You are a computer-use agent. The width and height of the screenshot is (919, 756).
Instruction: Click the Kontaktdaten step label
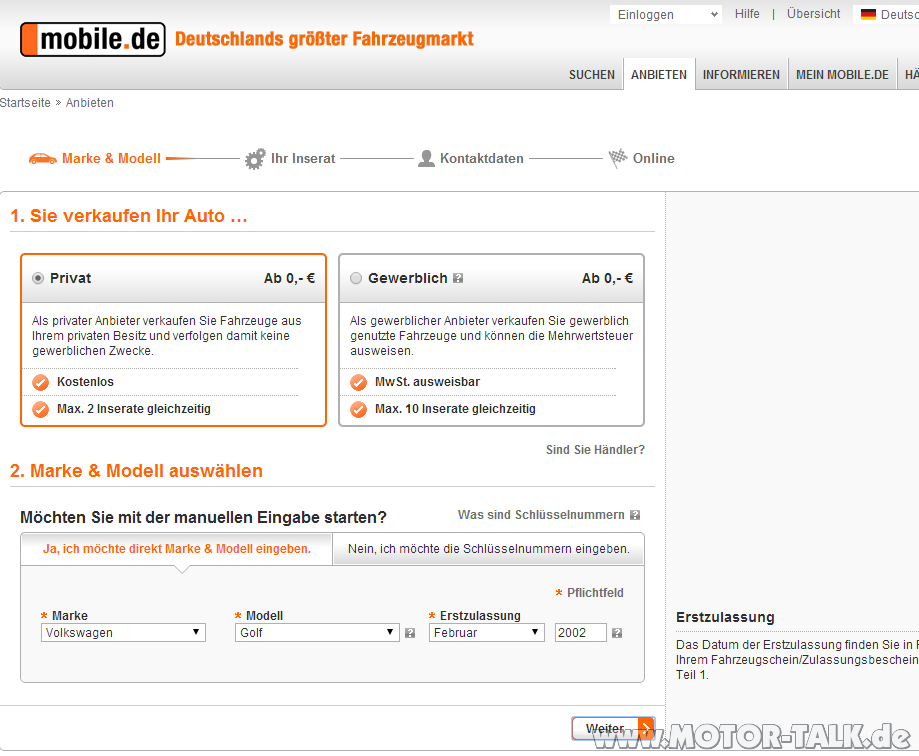[482, 158]
